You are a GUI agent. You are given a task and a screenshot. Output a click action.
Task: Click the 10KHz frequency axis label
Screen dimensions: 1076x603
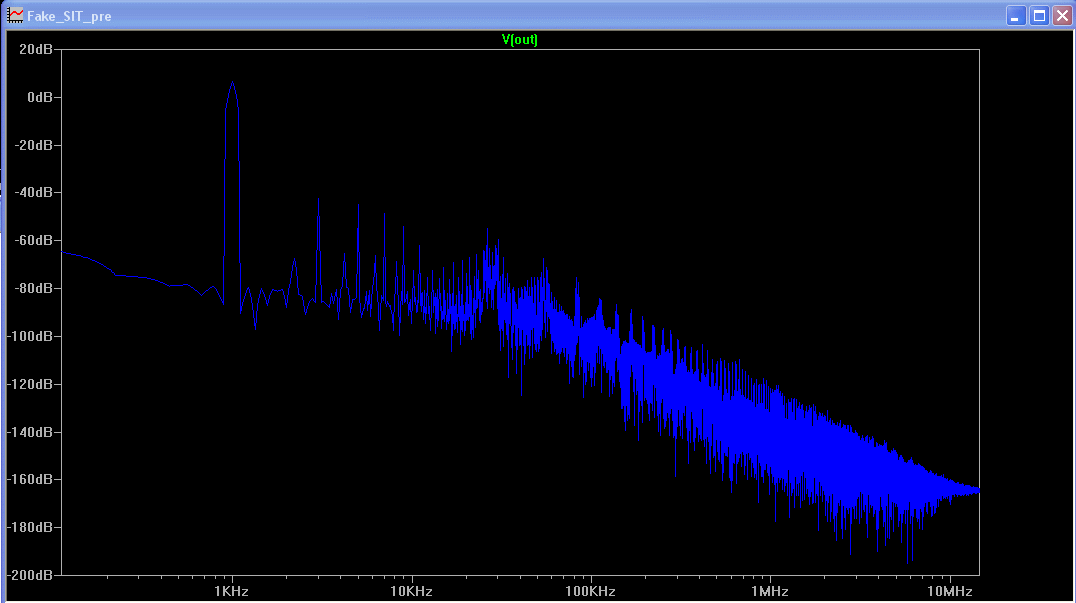(411, 591)
